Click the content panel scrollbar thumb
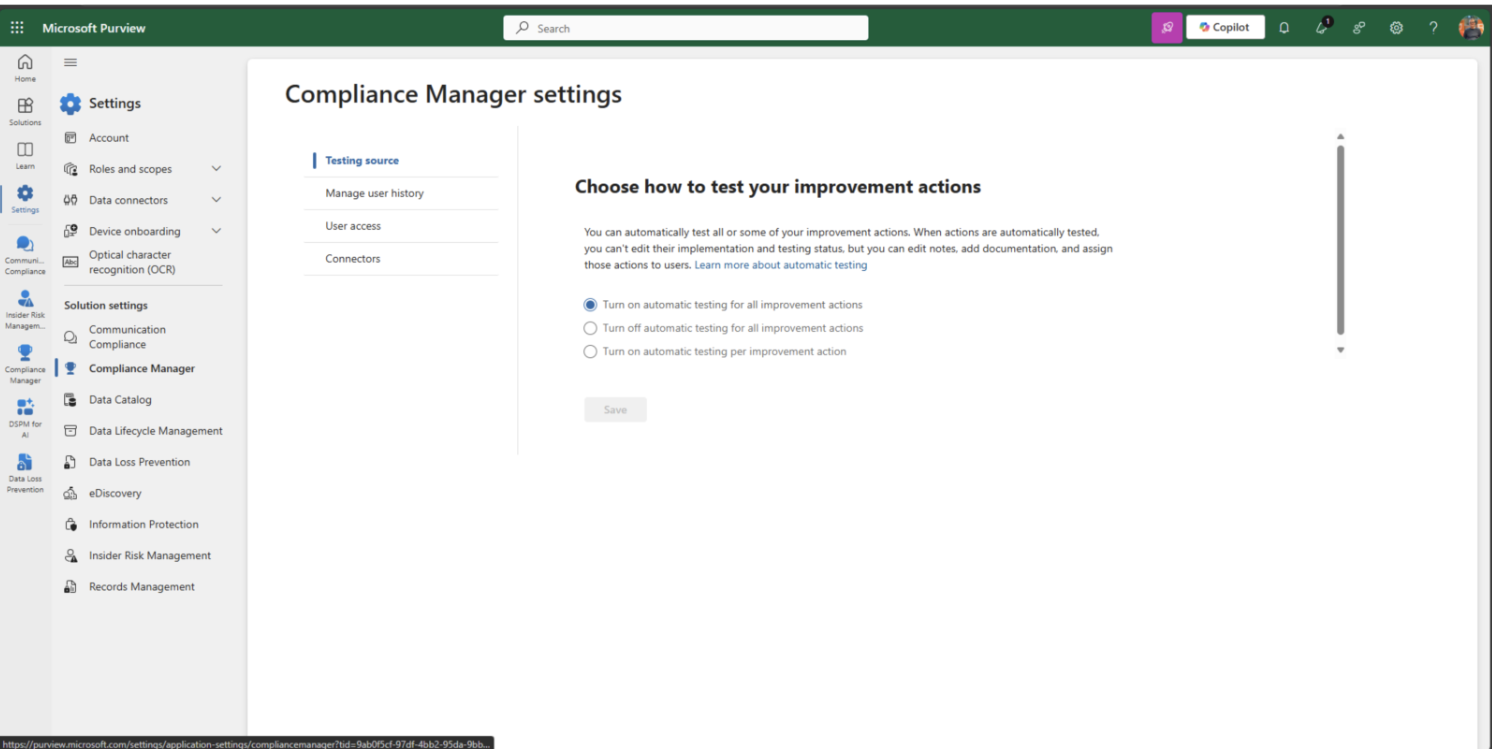 1341,240
